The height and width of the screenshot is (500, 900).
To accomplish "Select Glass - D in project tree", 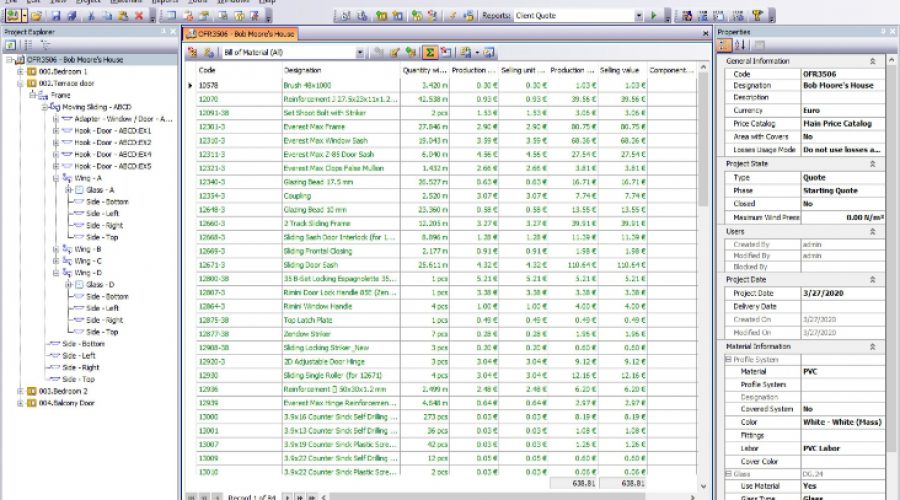I will click(100, 285).
